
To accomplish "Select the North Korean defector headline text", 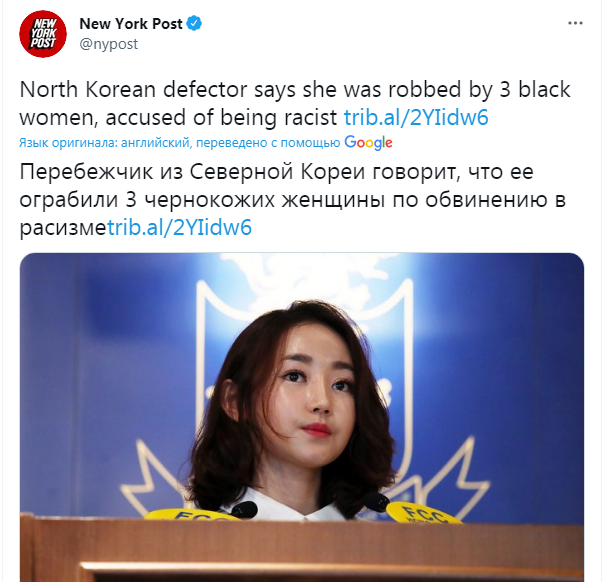I will (x=295, y=103).
